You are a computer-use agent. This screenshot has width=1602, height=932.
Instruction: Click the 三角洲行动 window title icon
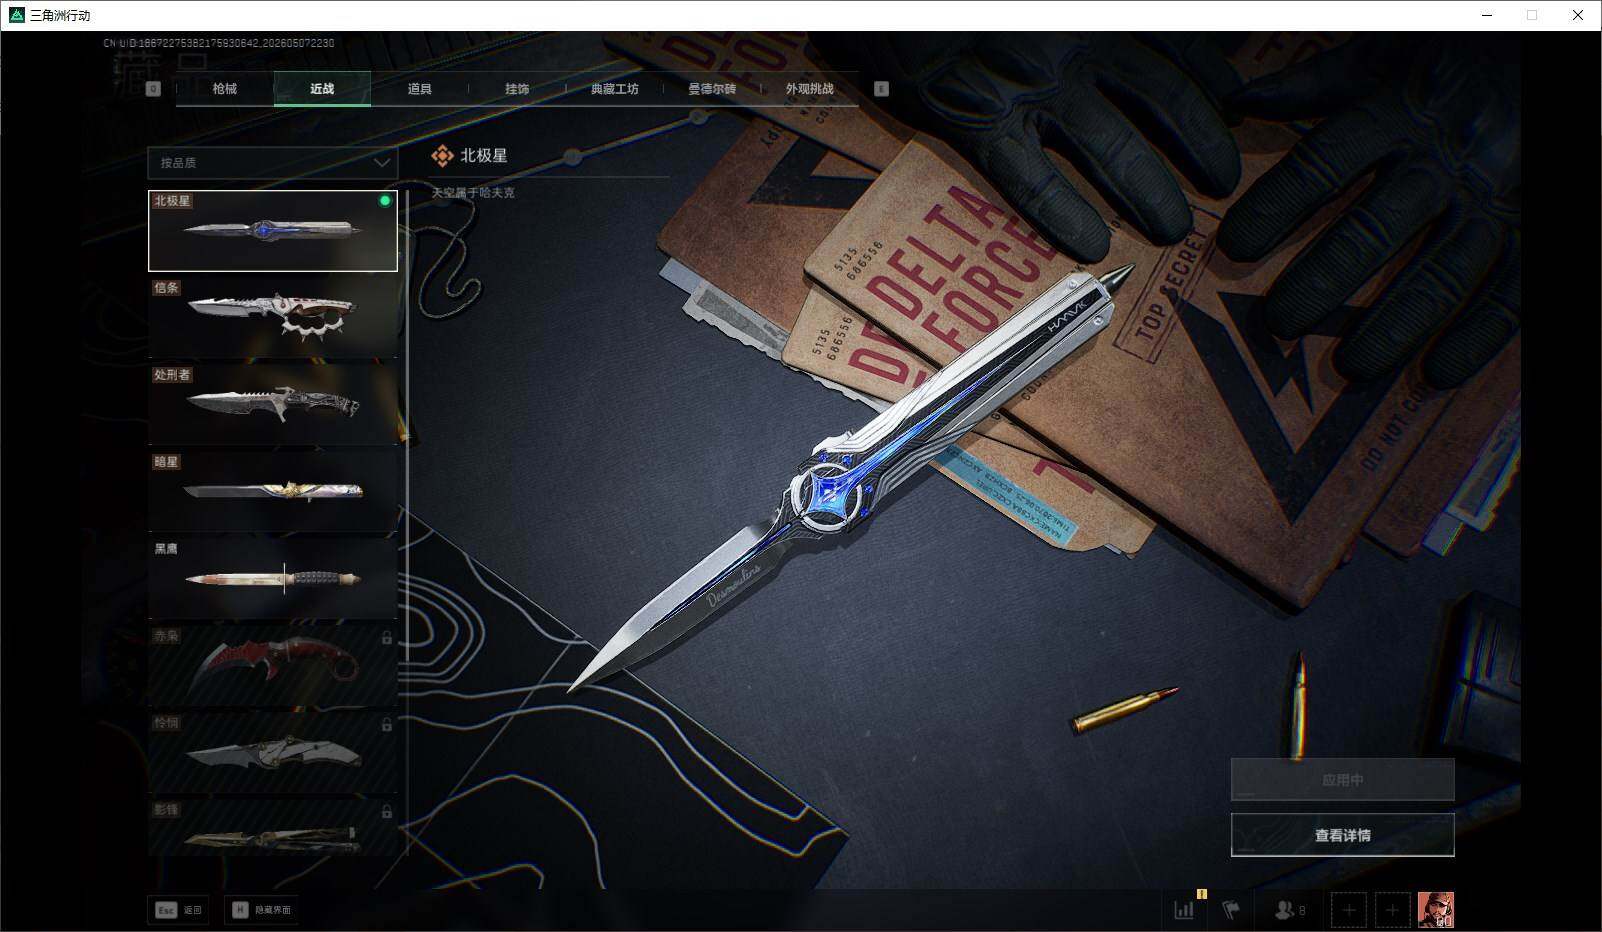tap(16, 15)
